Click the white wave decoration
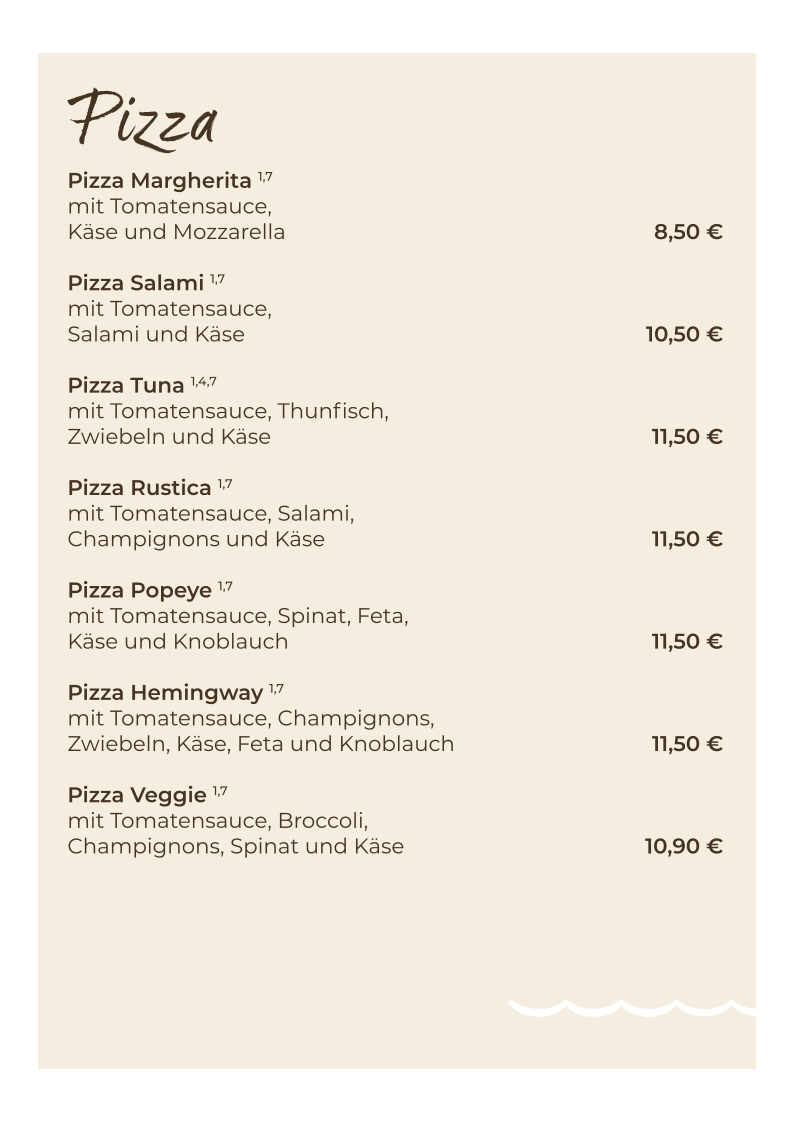This screenshot has height=1122, width=793. (630, 1007)
